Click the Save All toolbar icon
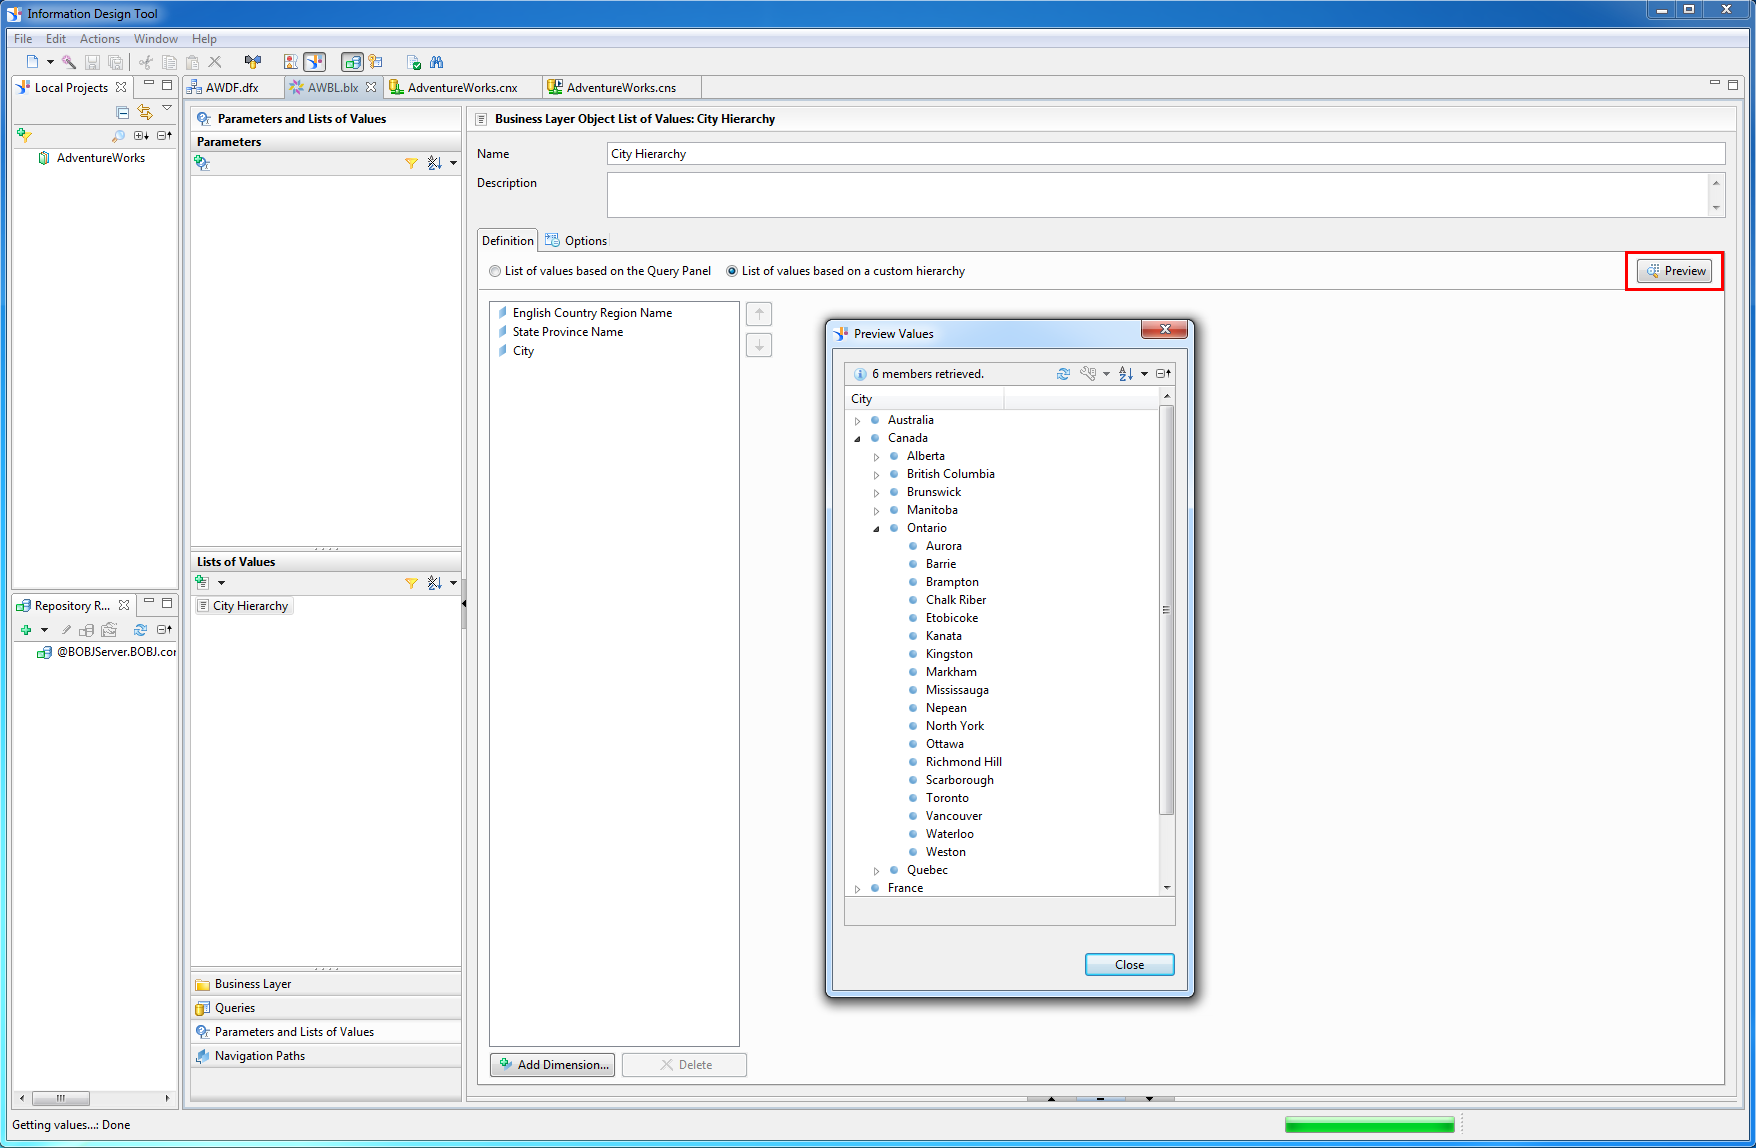Viewport: 1756px width, 1148px height. tap(115, 62)
